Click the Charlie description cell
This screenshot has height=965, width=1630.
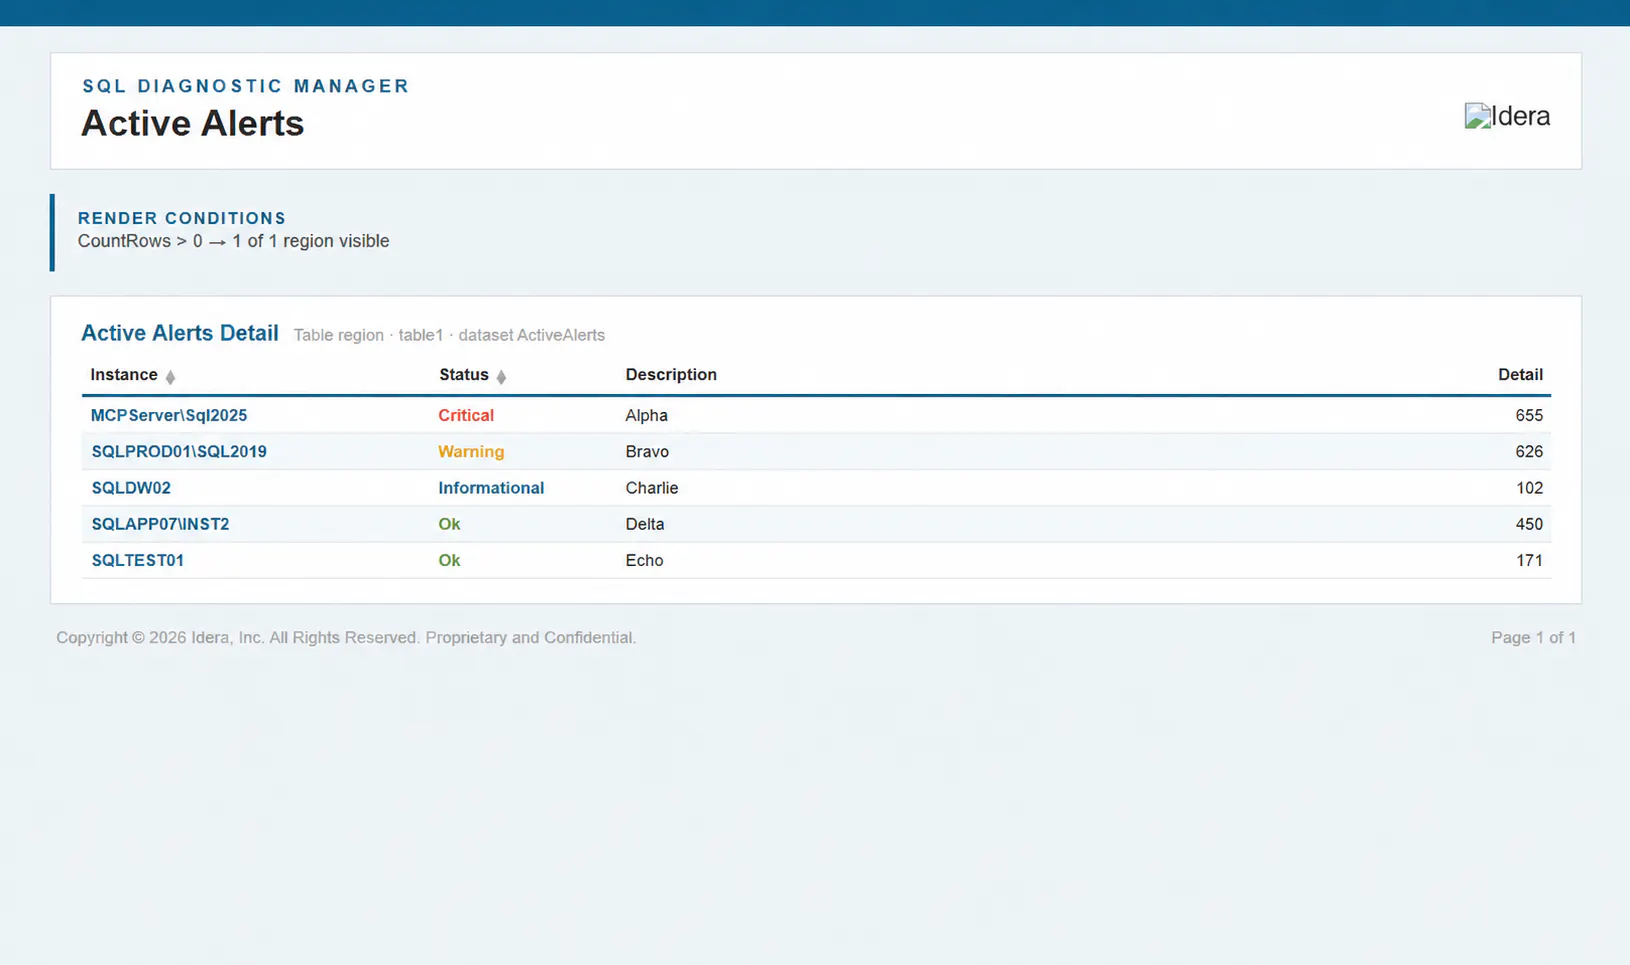(x=652, y=488)
